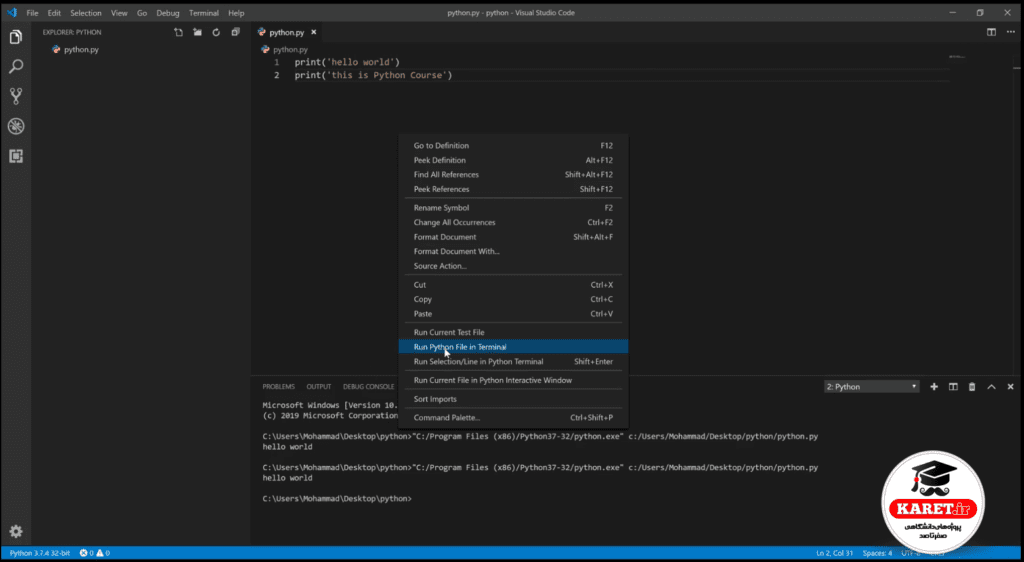
Task: Choose Run Selection/Line in Python Terminal
Action: click(x=513, y=361)
